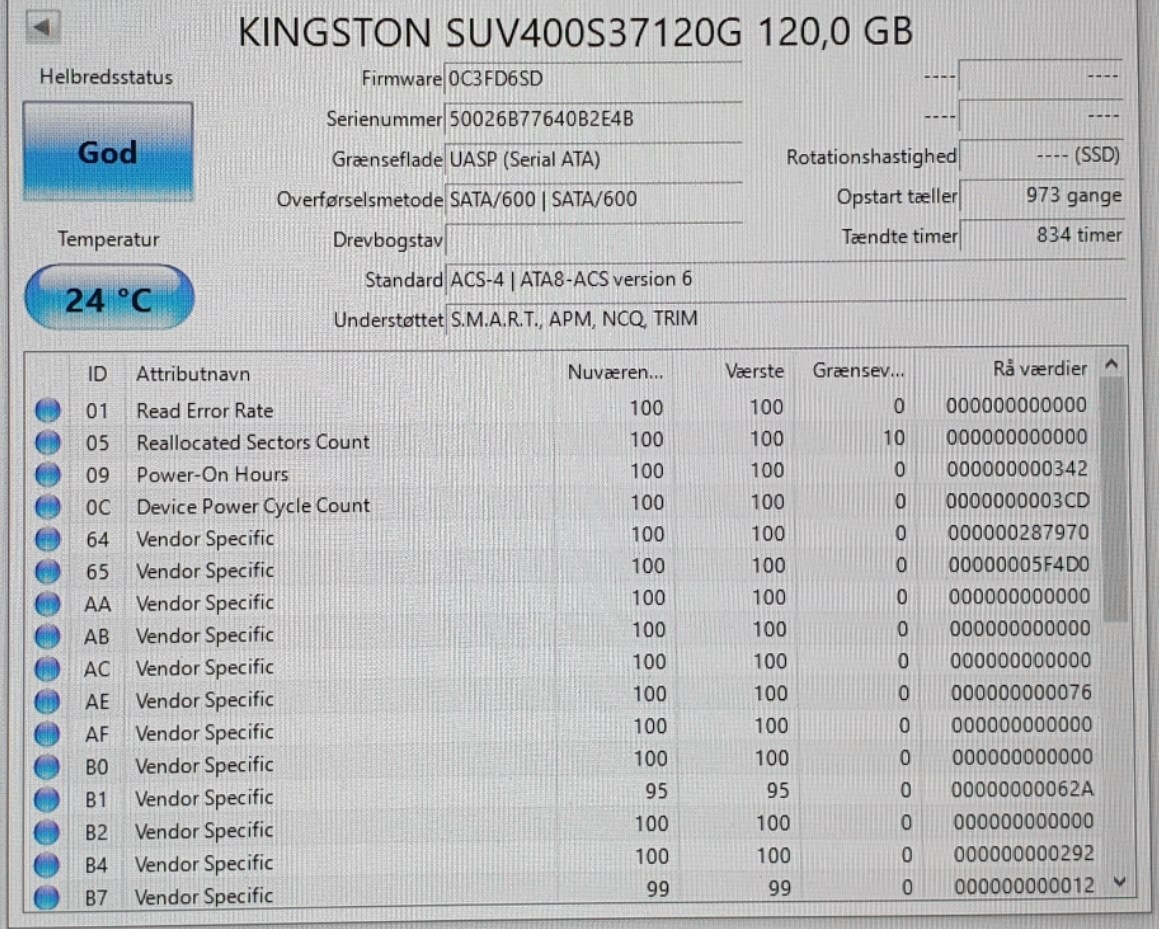Click current value 99 in row B7
Screen dimensions: 1159x929
pos(658,888)
